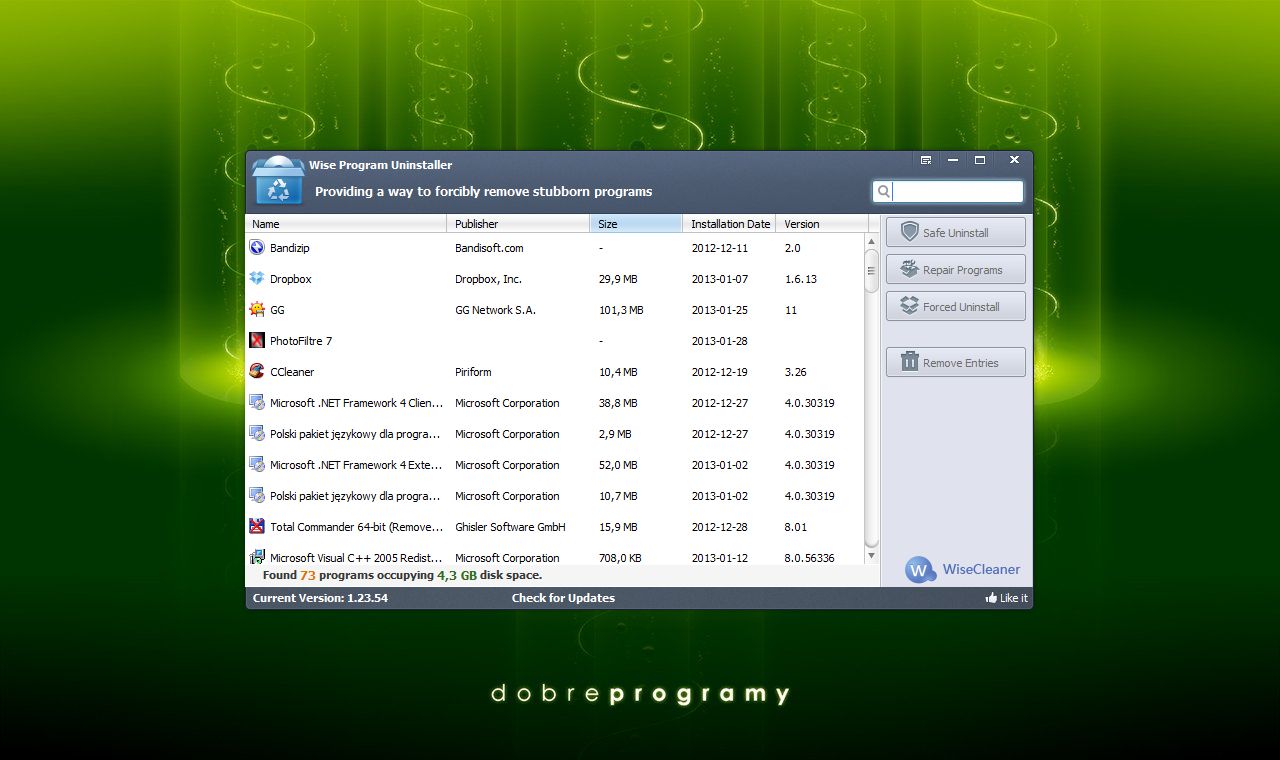This screenshot has width=1280, height=760.
Task: Click size value 708,0 KB
Action: 620,558
